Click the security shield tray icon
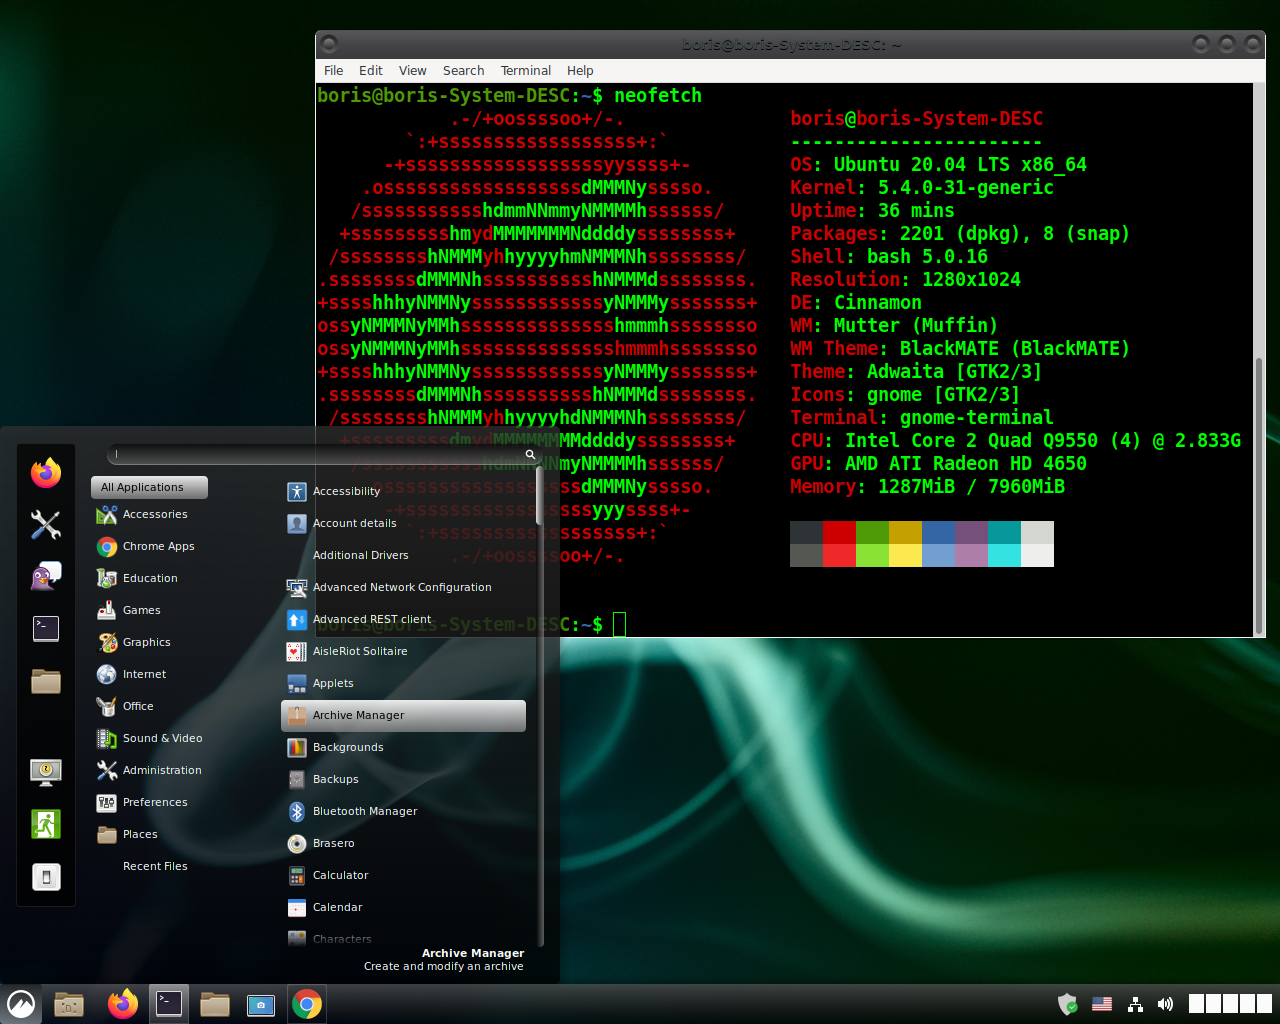The width and height of the screenshot is (1280, 1024). coord(1068,1004)
